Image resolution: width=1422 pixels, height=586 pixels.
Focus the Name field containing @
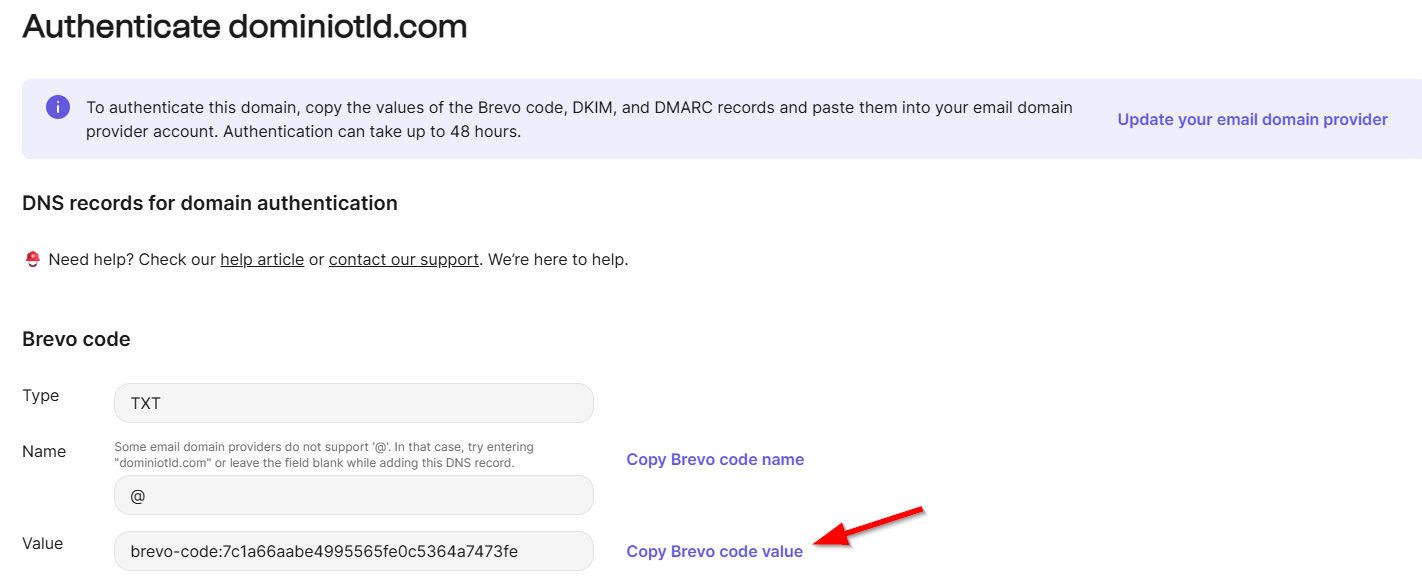354,495
